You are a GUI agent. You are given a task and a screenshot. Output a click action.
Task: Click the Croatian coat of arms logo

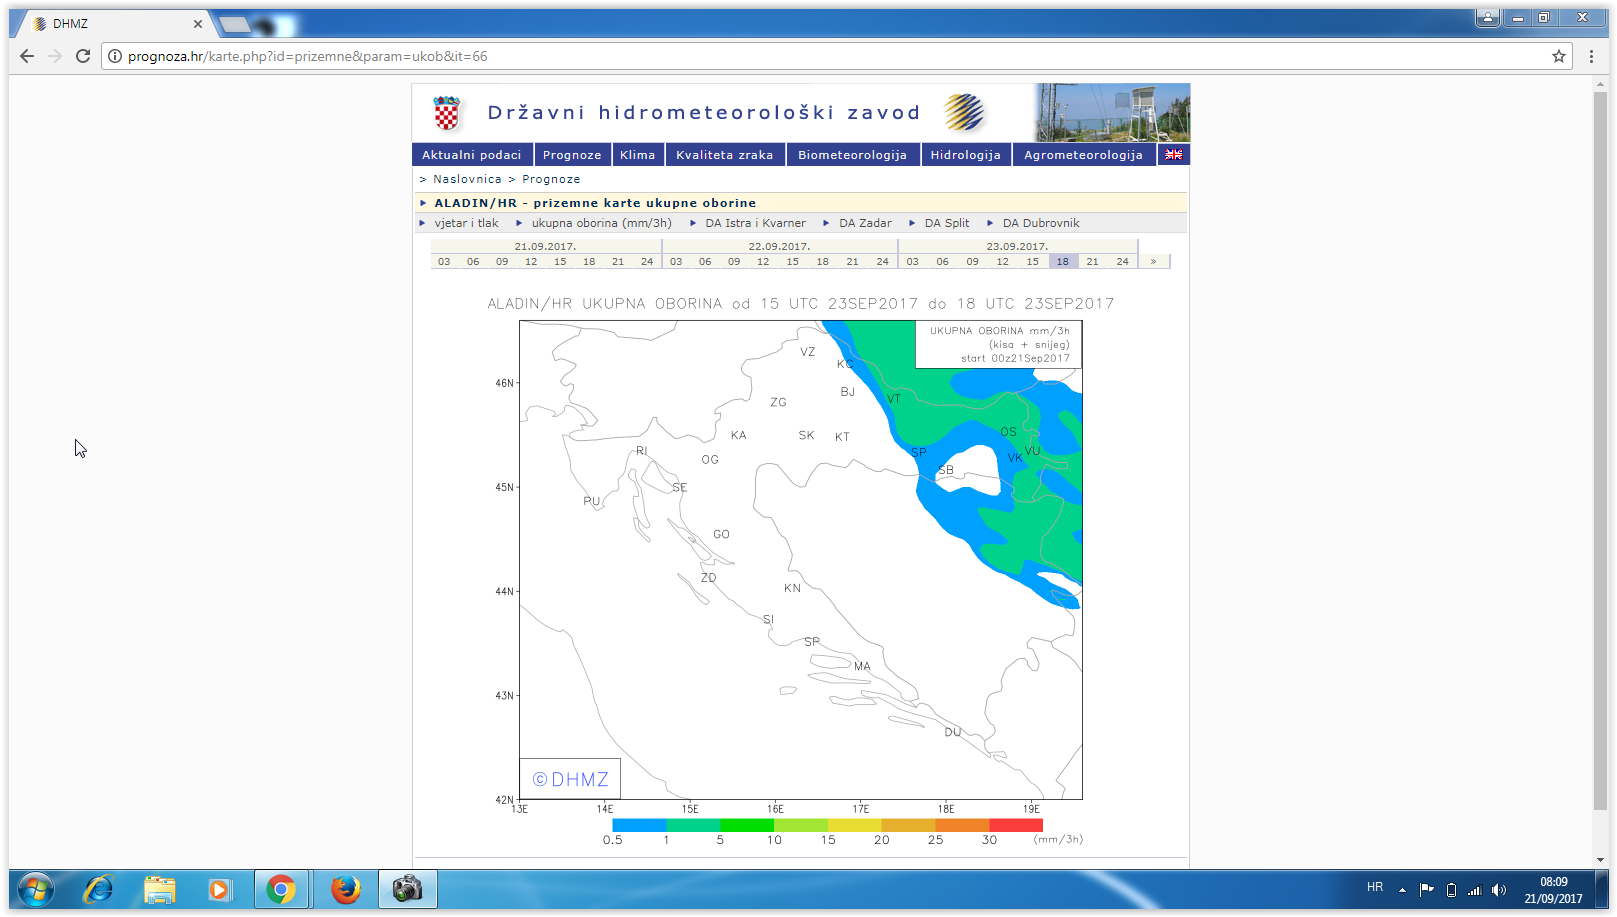click(x=446, y=113)
